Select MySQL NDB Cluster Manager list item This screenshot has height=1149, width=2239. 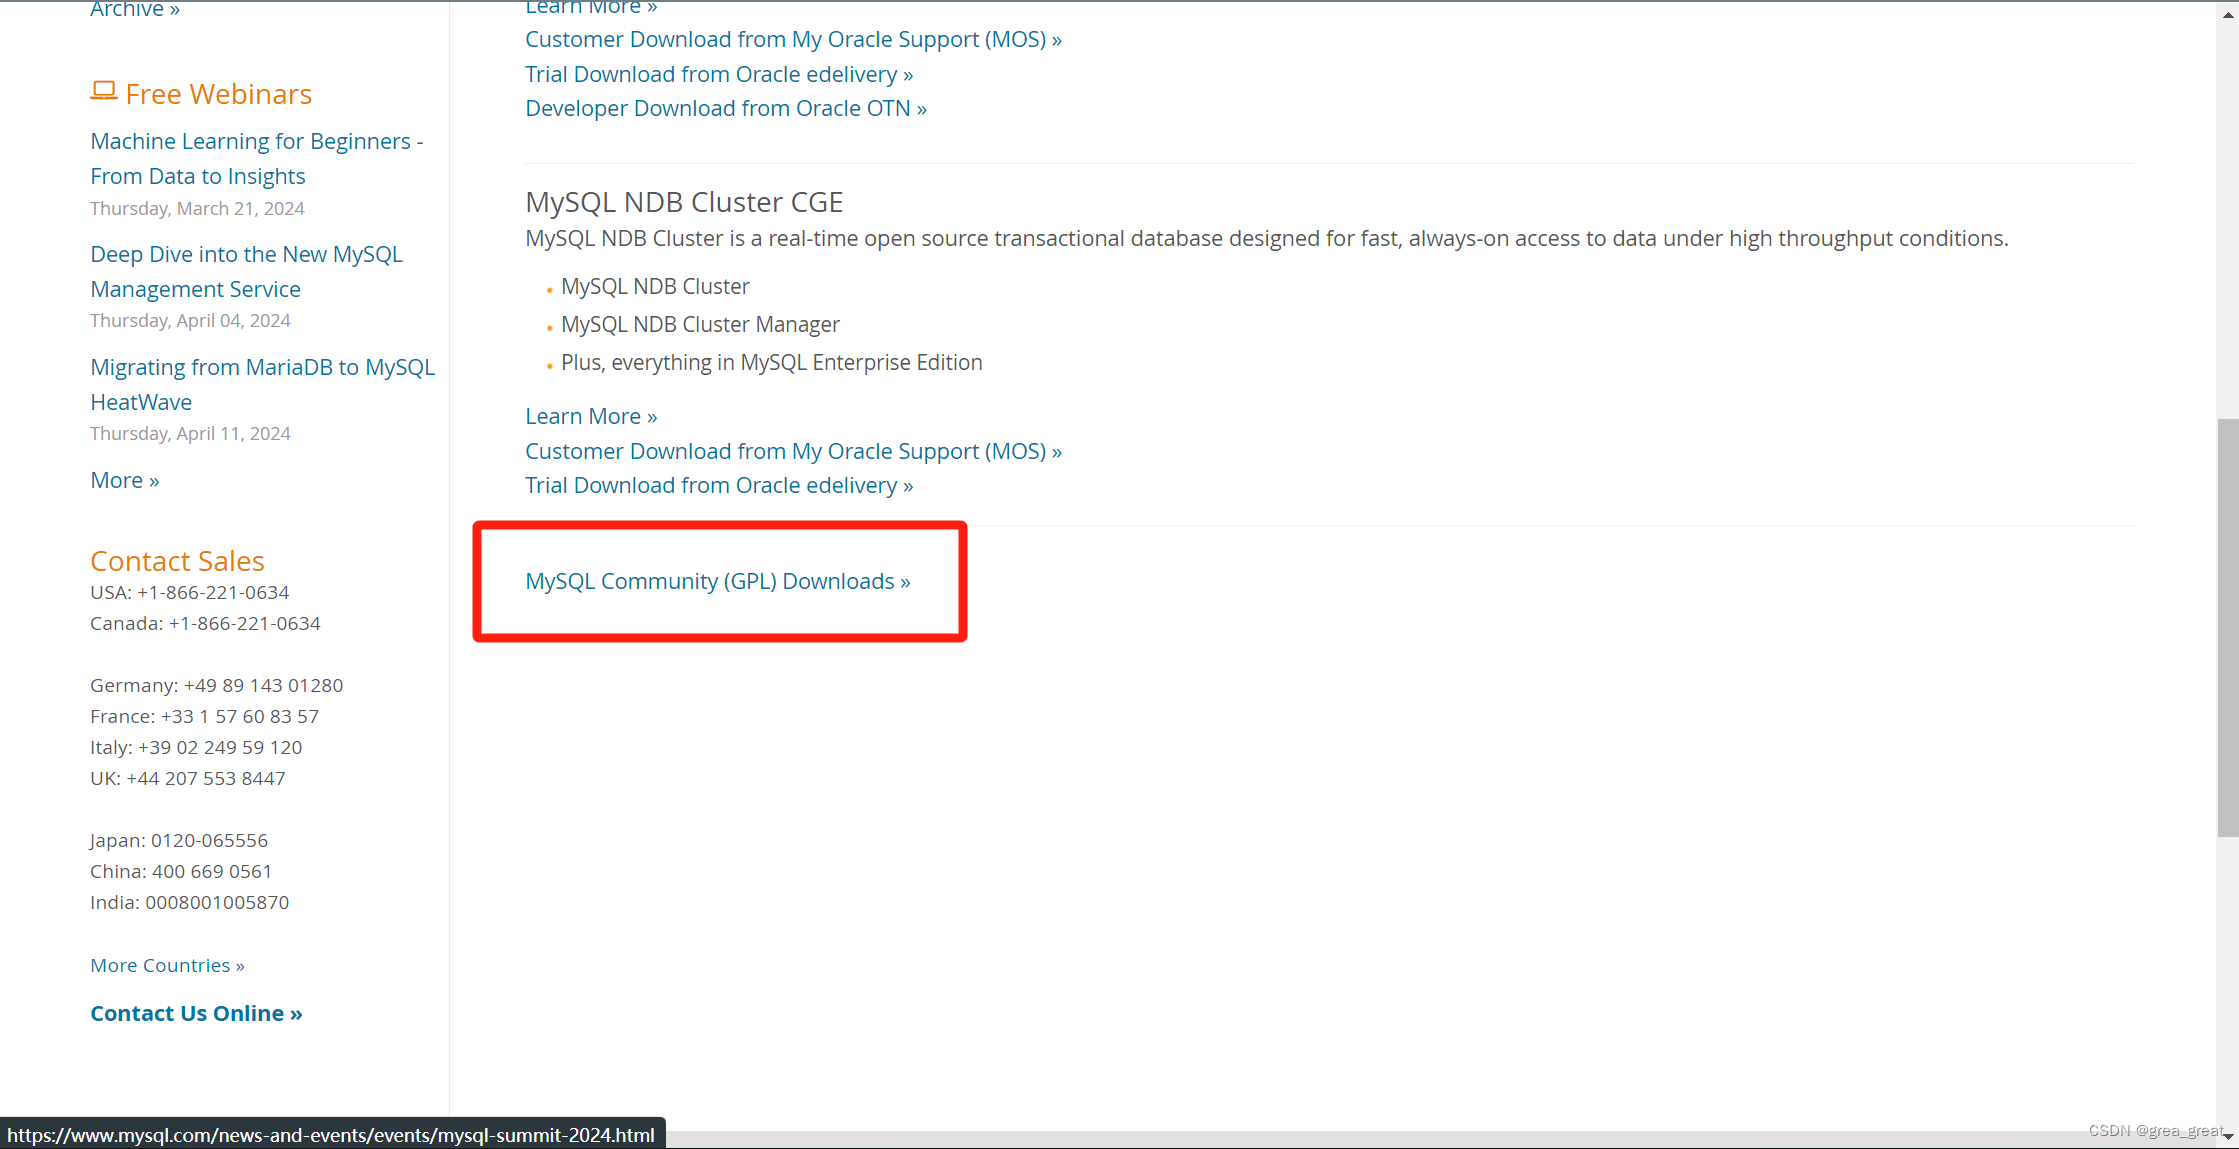tap(700, 324)
